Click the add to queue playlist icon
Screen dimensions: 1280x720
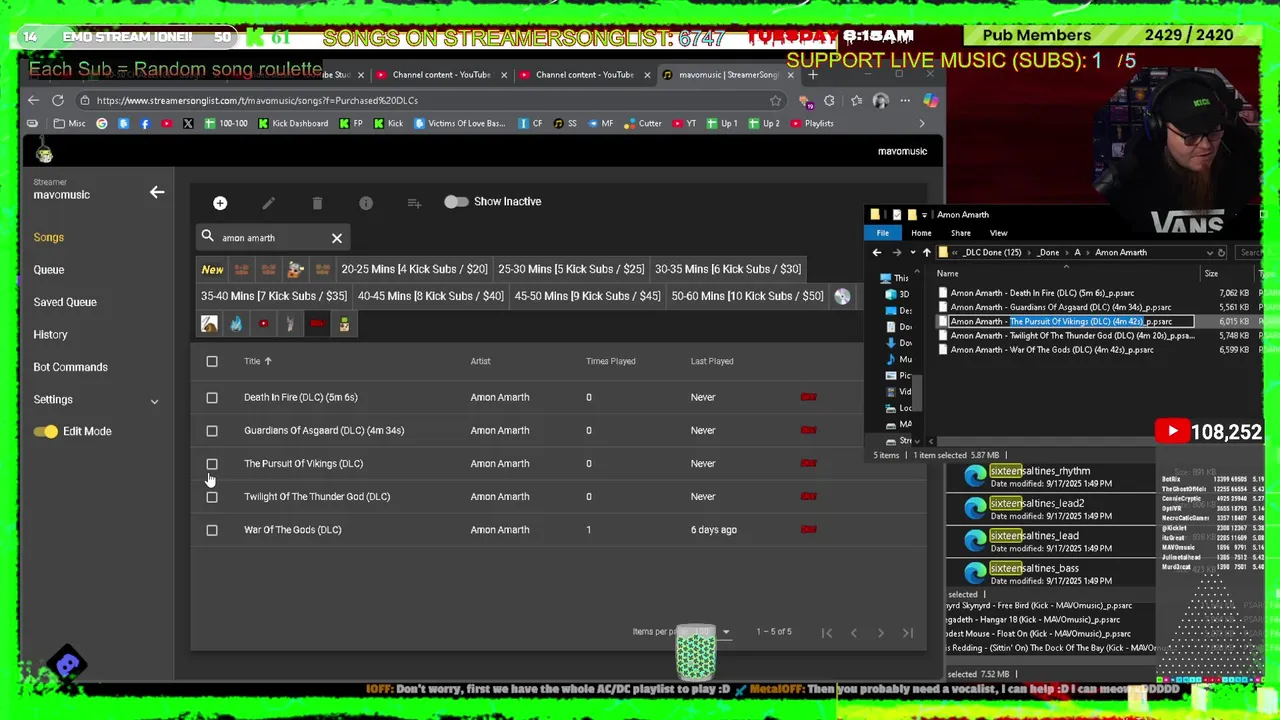point(414,203)
